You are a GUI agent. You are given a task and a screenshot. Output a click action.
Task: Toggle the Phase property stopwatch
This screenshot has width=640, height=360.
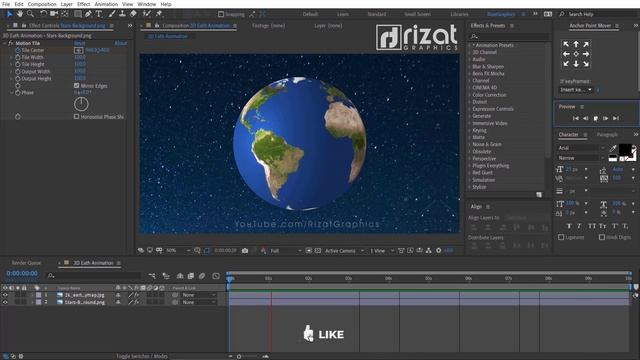pos(18,93)
